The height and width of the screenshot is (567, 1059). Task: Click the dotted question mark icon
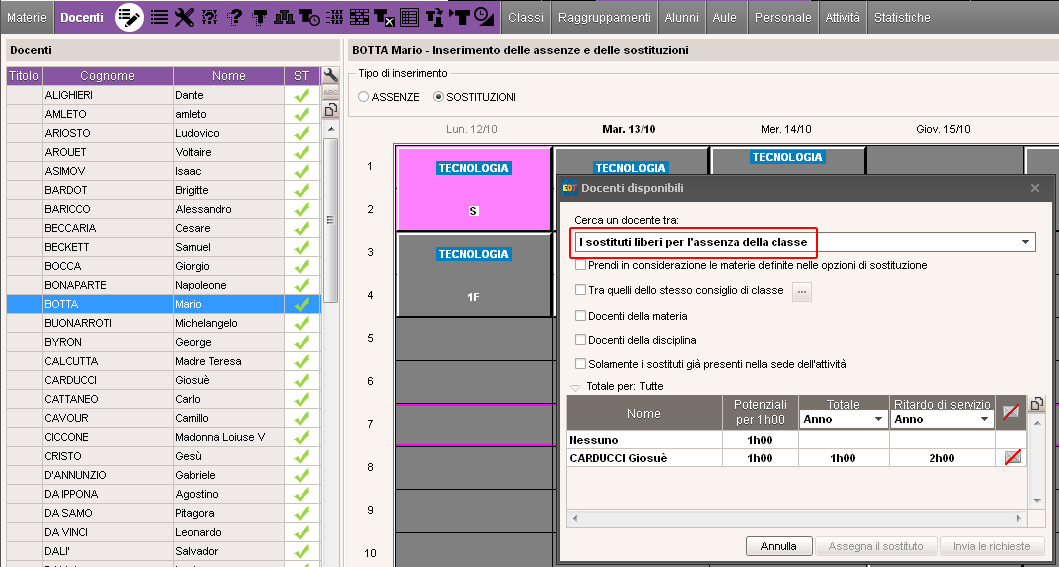[x=234, y=18]
